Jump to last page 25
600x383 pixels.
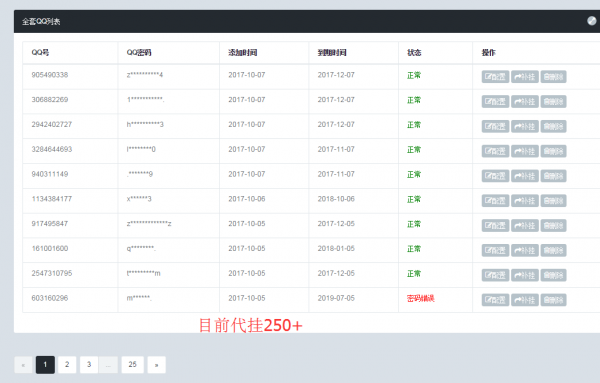(132, 365)
